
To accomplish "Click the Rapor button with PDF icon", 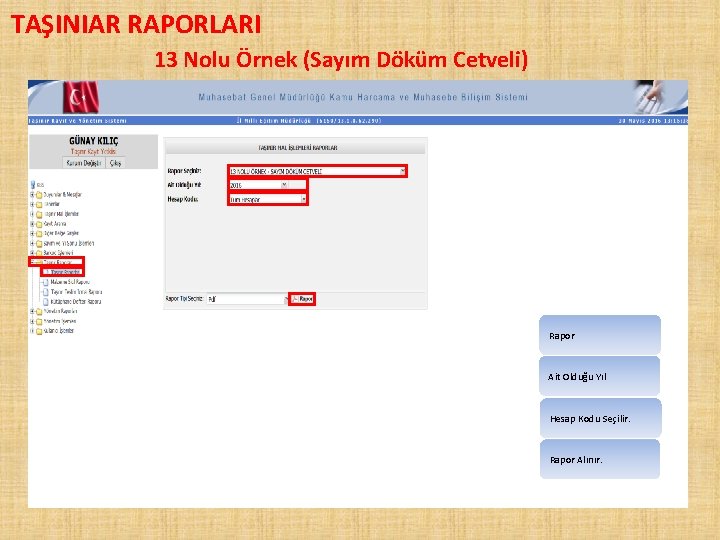I will tap(302, 299).
